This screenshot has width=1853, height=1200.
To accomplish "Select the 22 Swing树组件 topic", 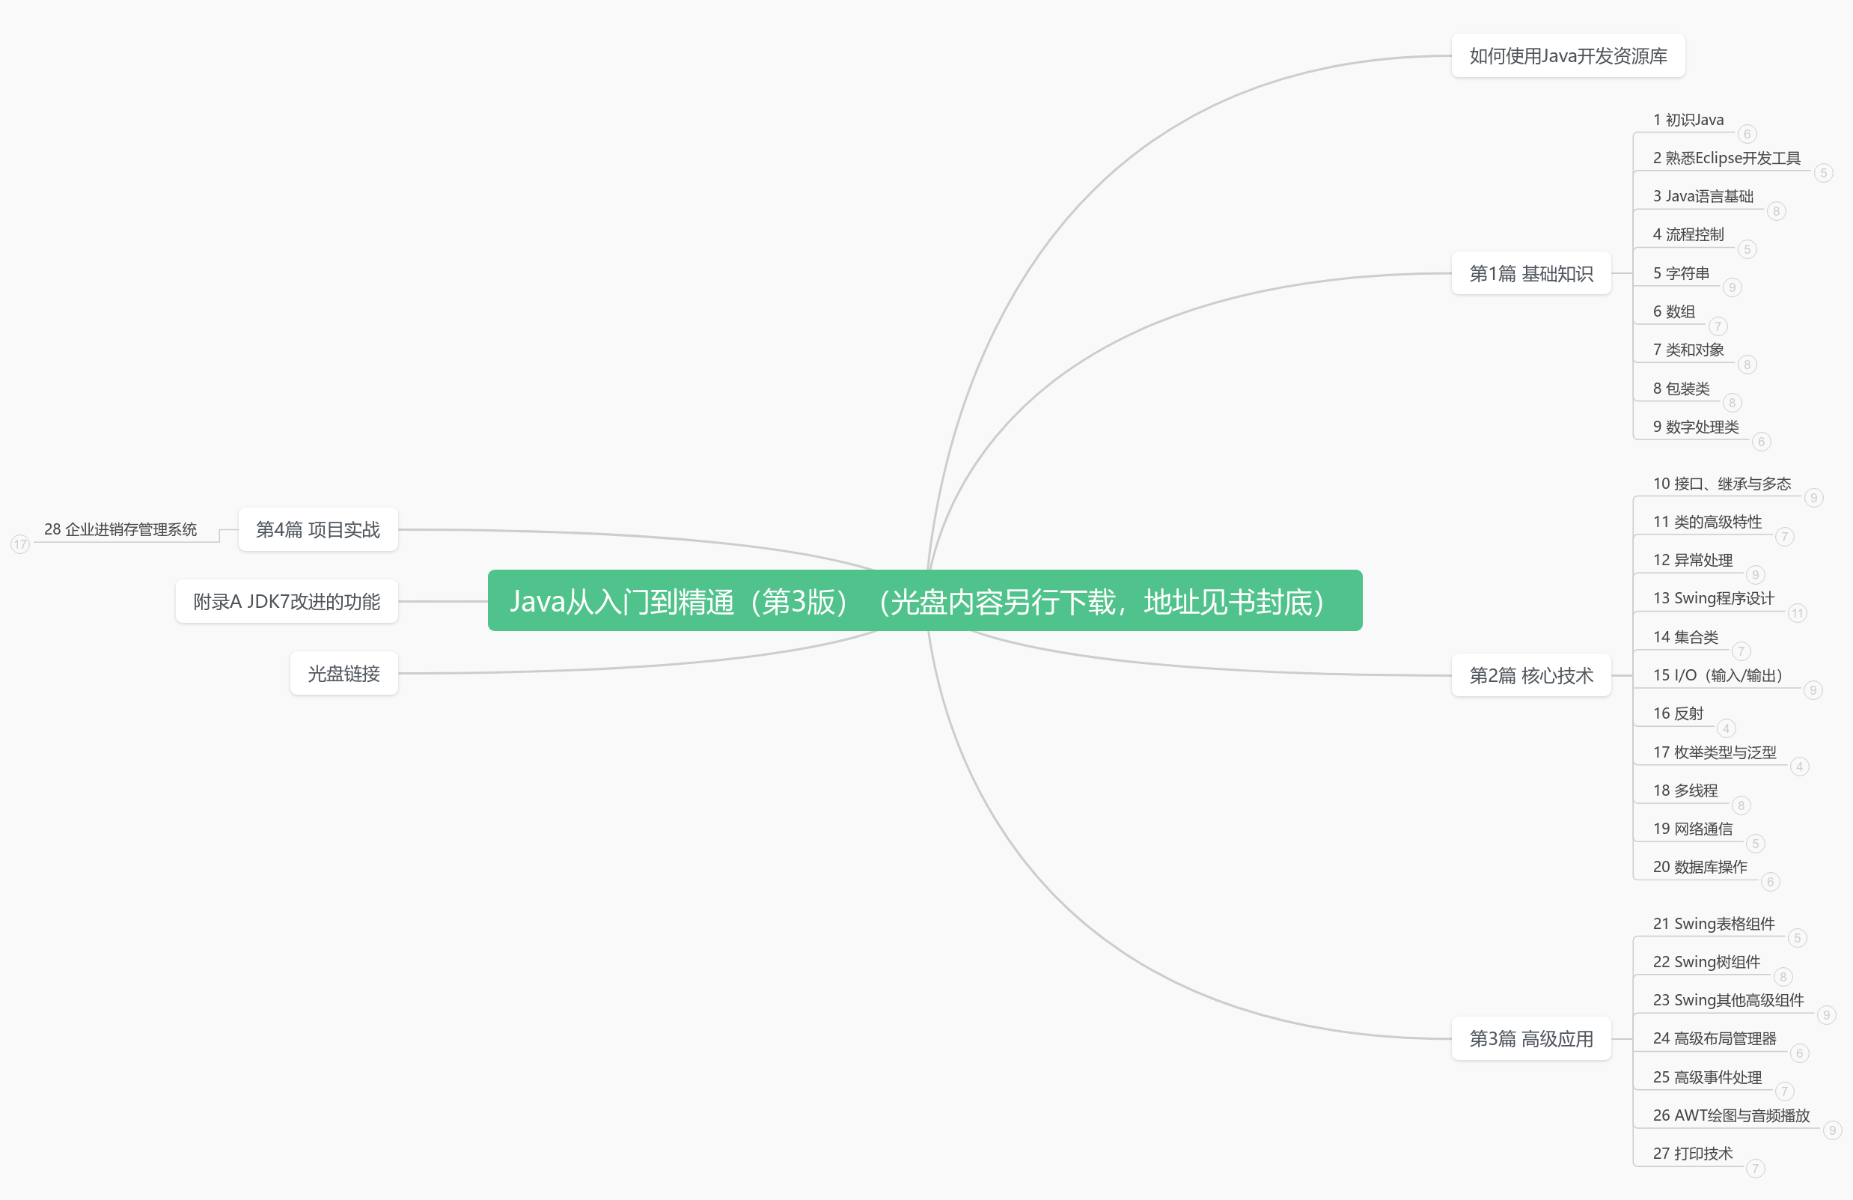I will pos(1706,962).
